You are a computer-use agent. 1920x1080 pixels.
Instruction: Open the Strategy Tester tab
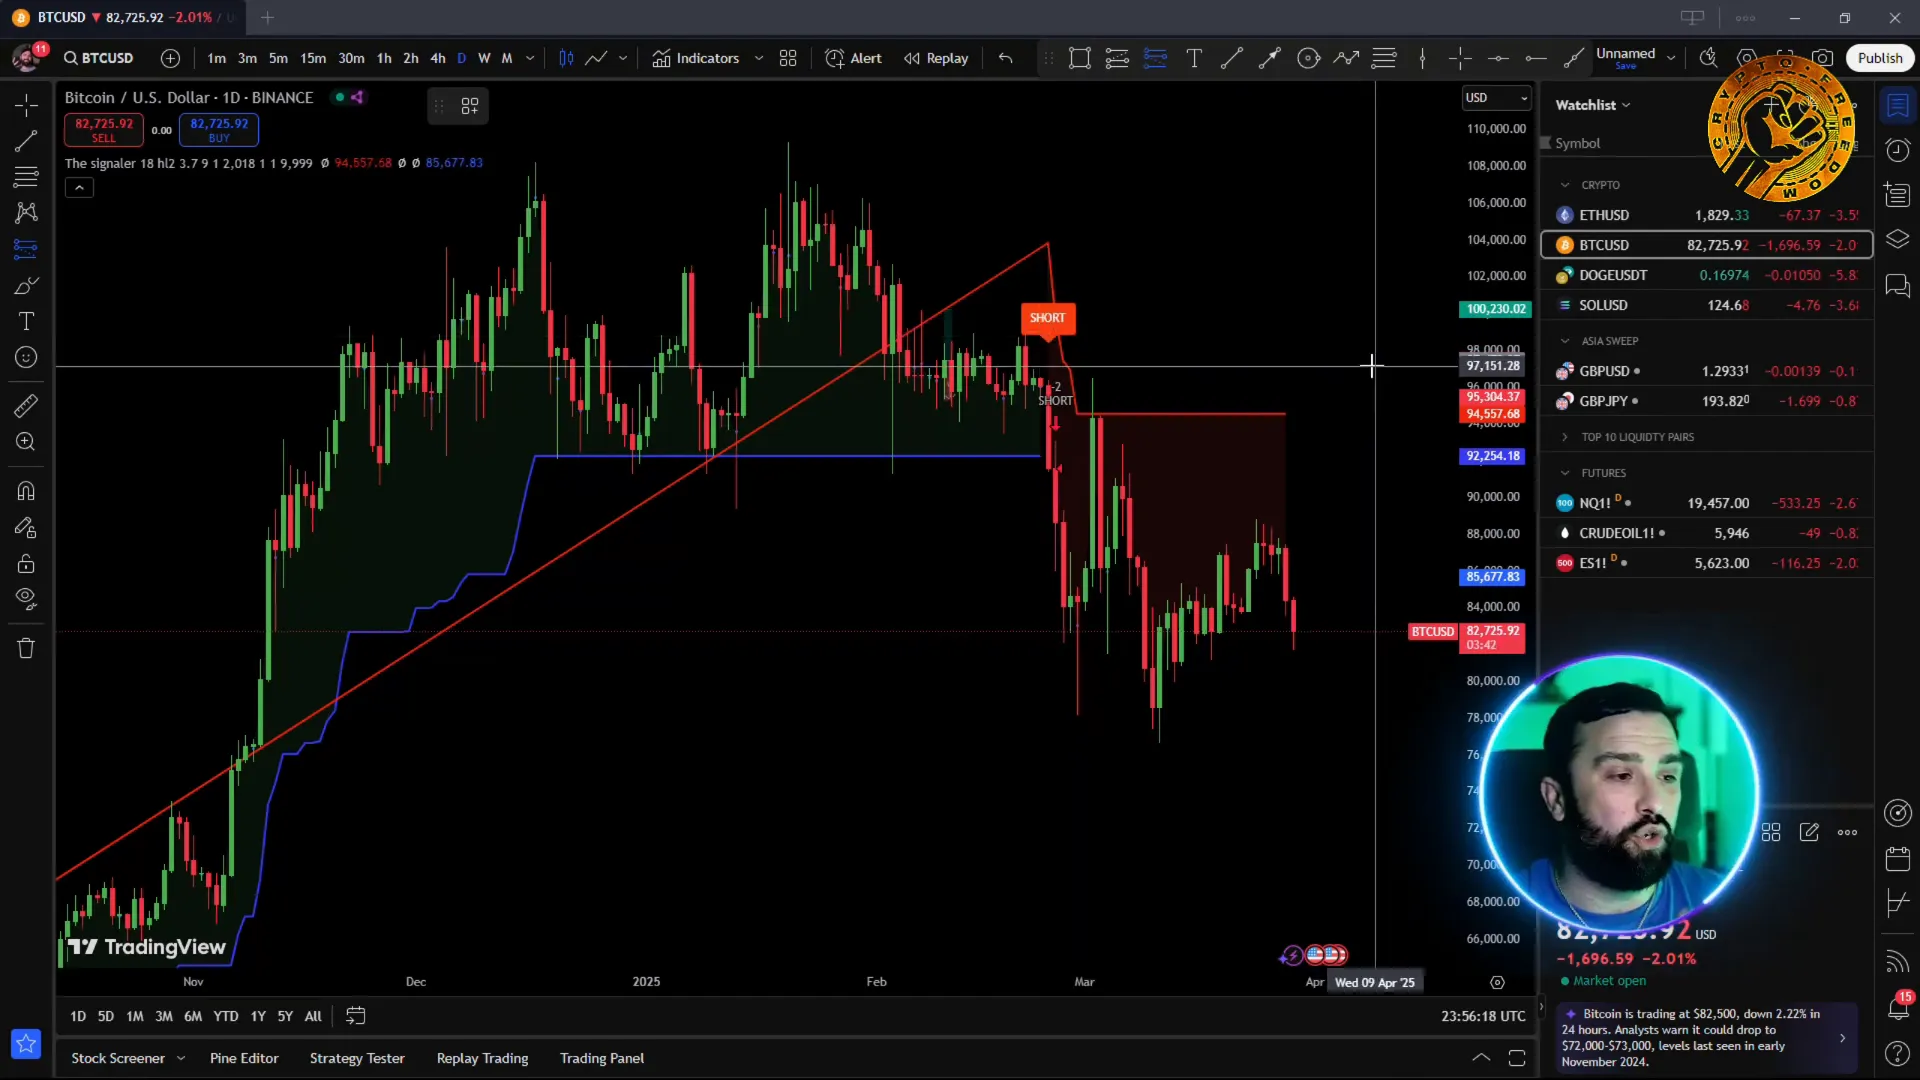click(357, 1058)
